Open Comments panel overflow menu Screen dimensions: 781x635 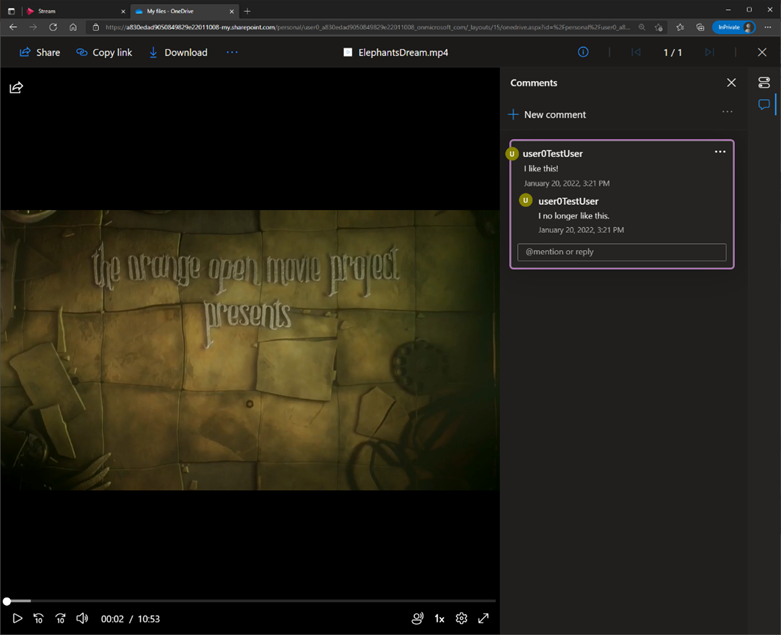727,112
